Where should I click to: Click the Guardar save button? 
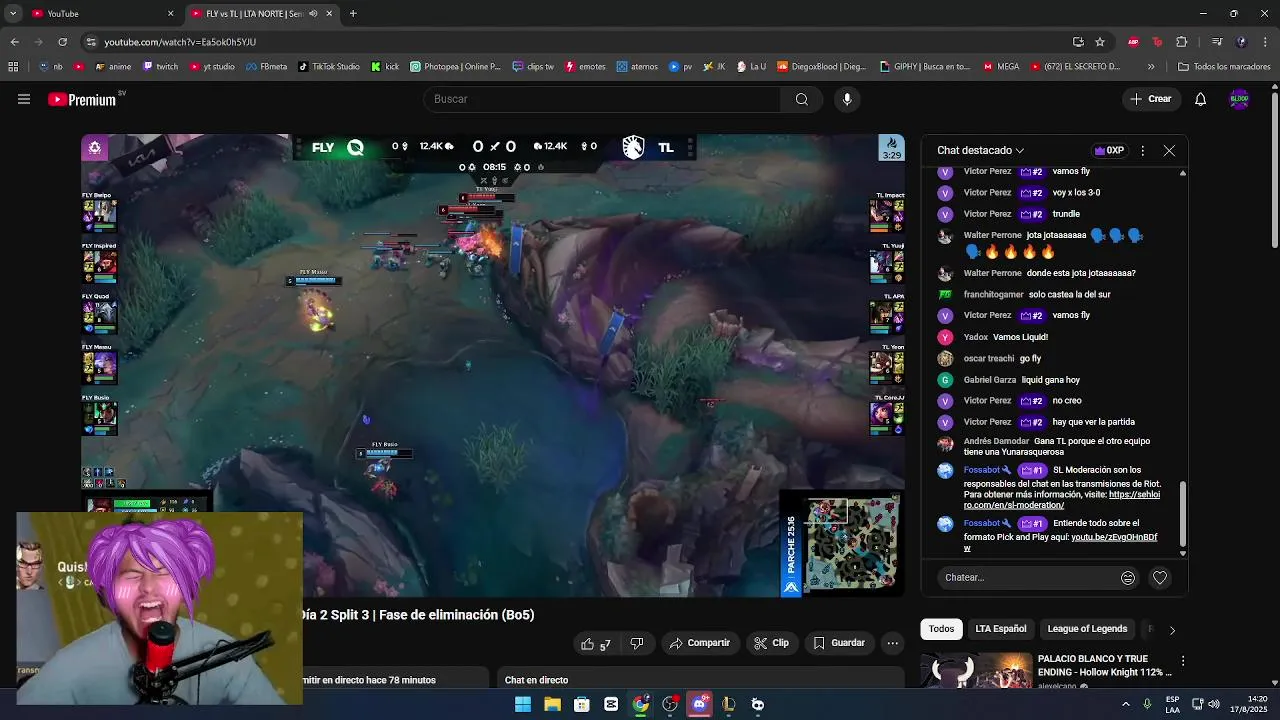839,643
